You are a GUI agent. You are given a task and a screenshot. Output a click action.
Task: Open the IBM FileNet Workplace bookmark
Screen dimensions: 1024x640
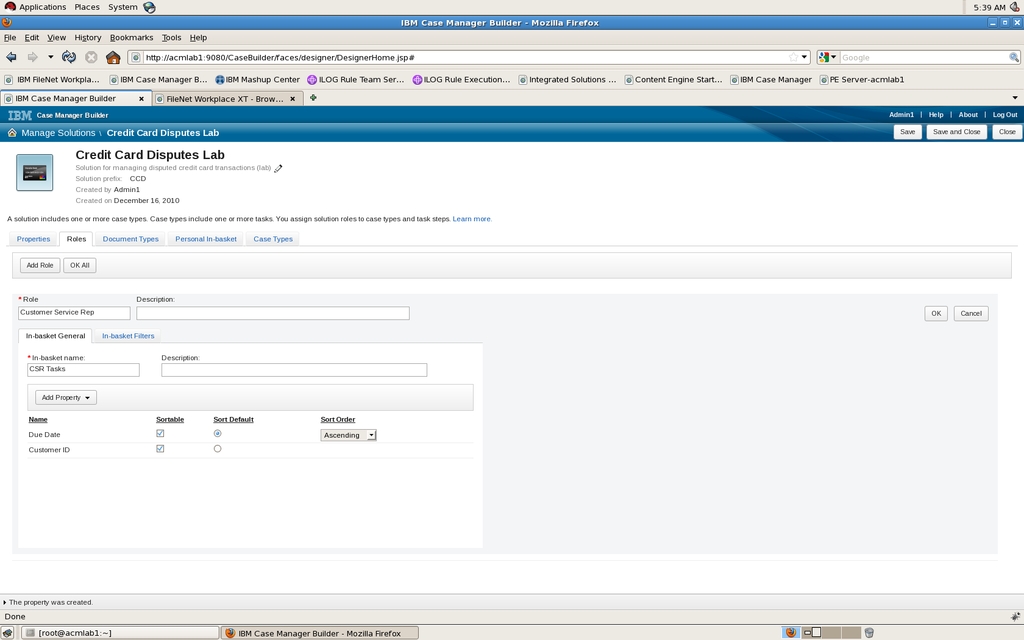(52, 80)
